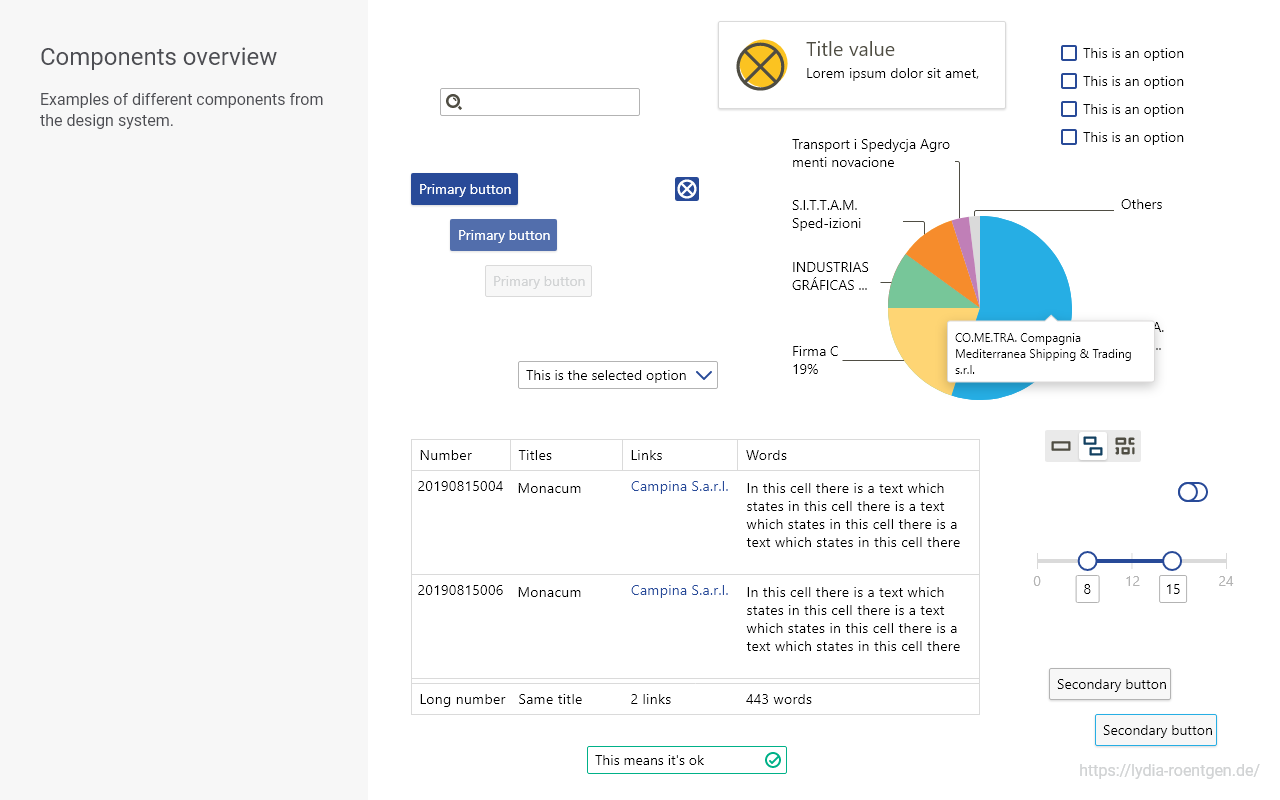Click the blue square X icon button
This screenshot has height=800, width=1280.
pos(687,189)
